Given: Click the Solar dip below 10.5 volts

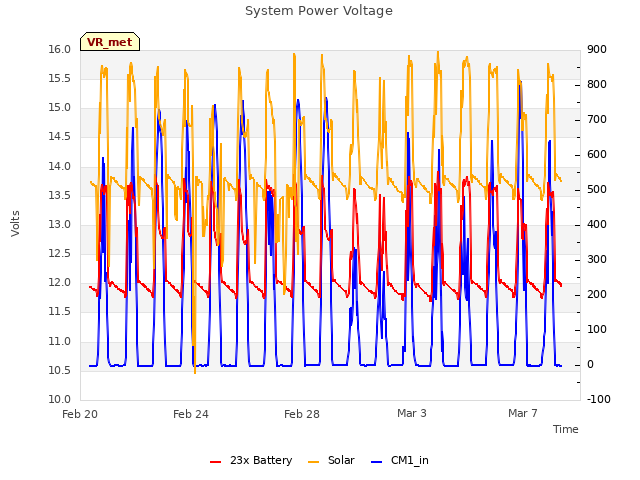Looking at the screenshot, I should click(195, 372).
